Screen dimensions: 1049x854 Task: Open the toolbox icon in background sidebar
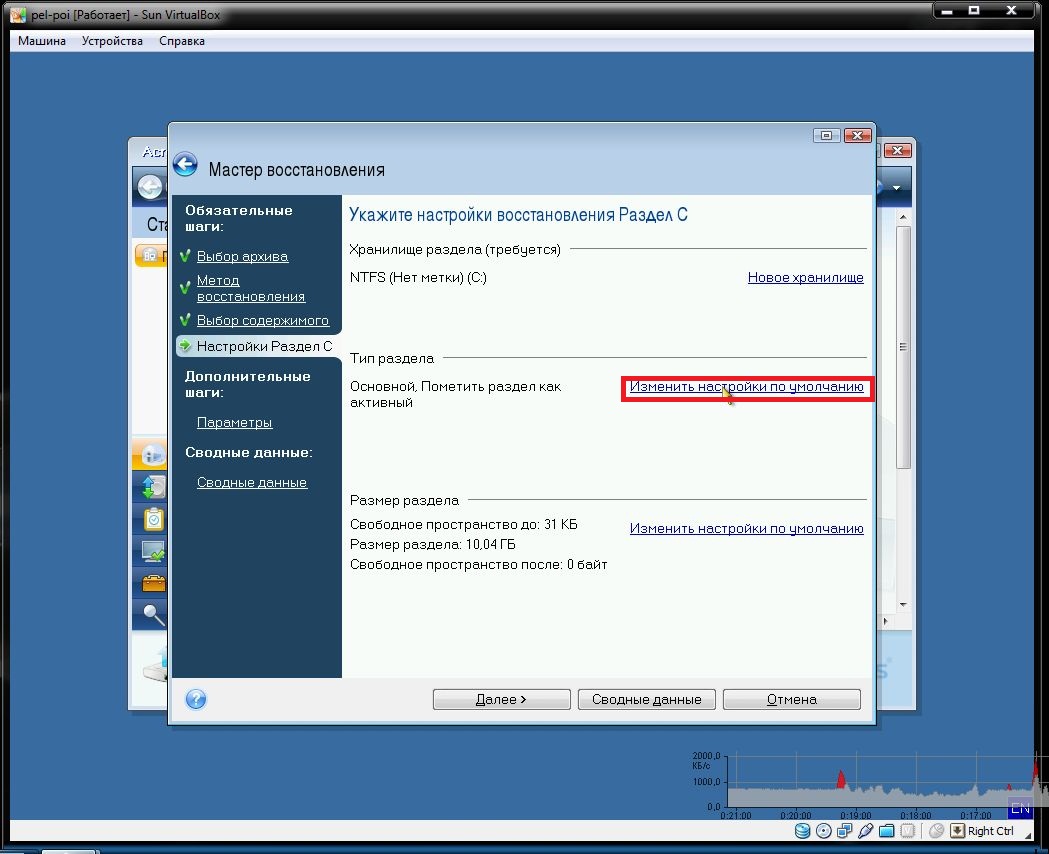(x=153, y=582)
